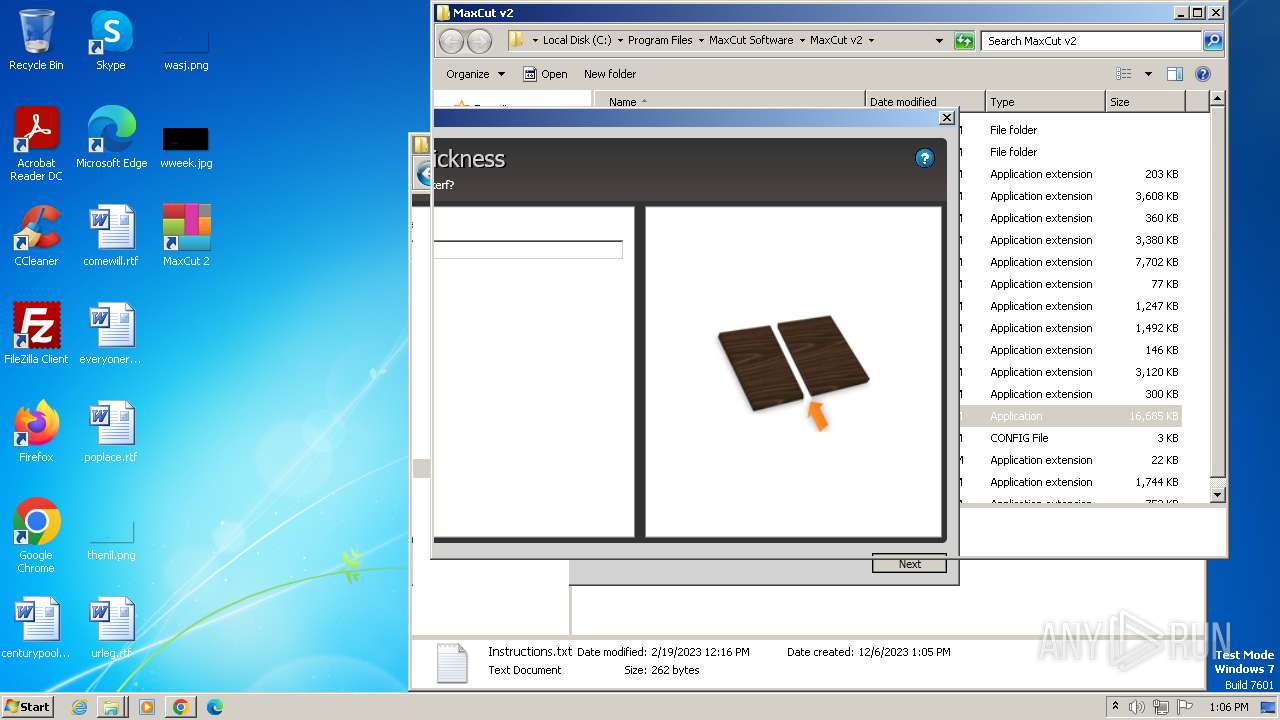
Task: Click Explorer's Back navigation arrow
Action: (x=452, y=41)
